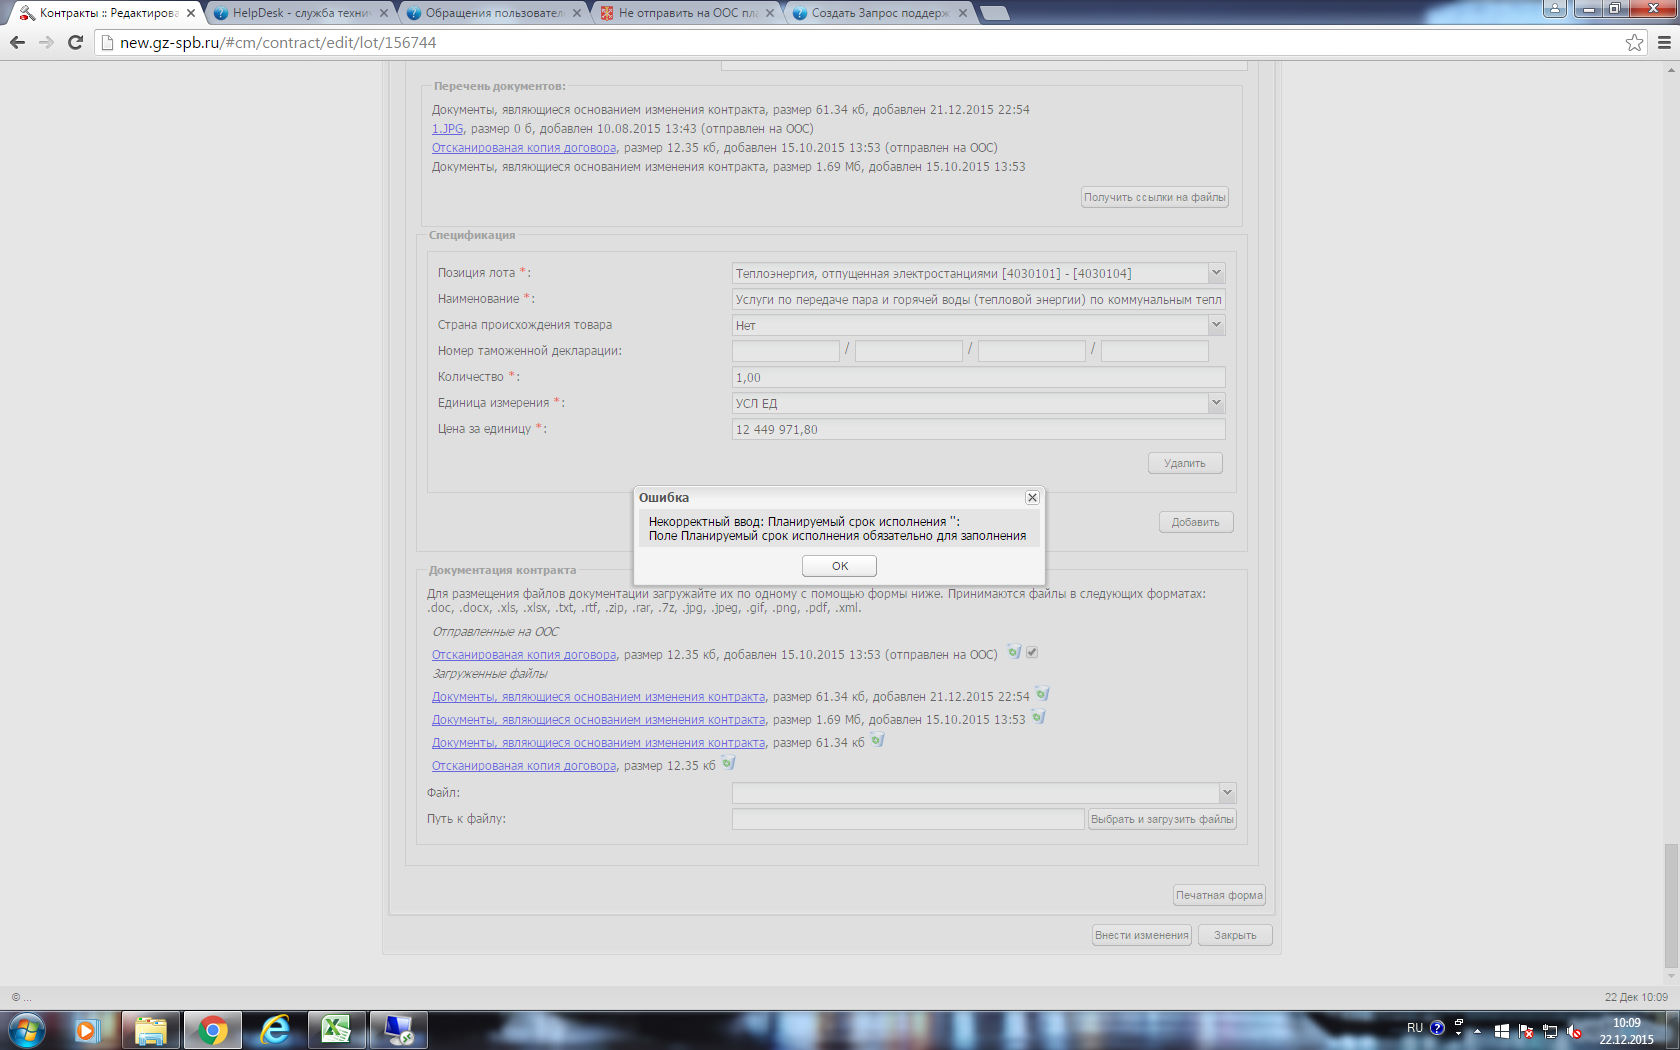The height and width of the screenshot is (1050, 1680).
Task: Switch to 'Создать Запрос поддержки' tab
Action: (880, 13)
